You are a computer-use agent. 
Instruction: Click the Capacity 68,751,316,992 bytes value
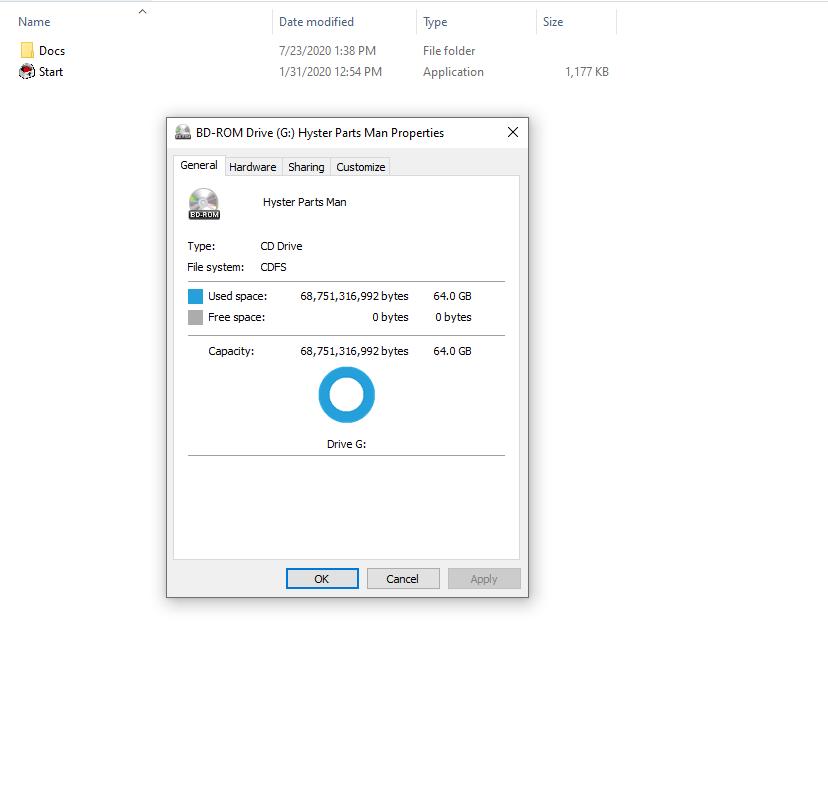pyautogui.click(x=354, y=351)
